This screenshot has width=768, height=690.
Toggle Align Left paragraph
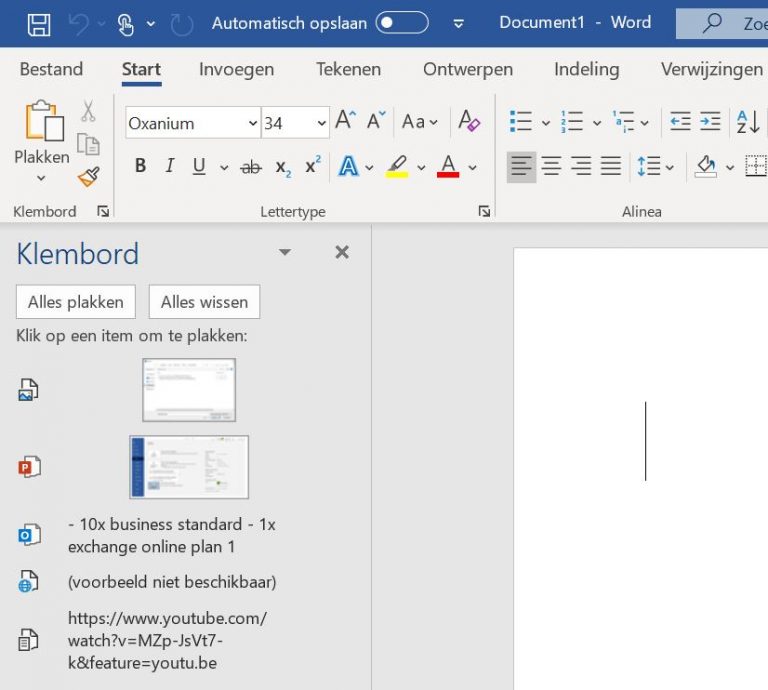521,167
